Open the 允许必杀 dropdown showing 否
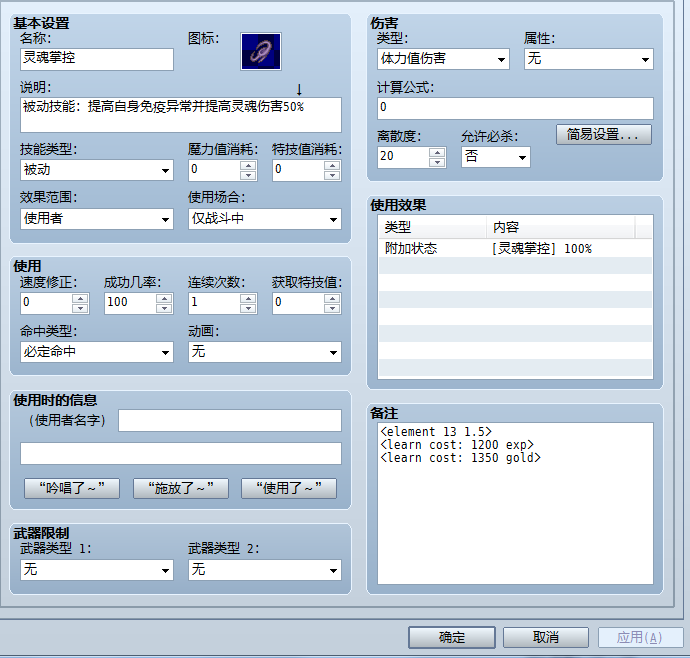Viewport: 690px width, 658px height. click(495, 157)
